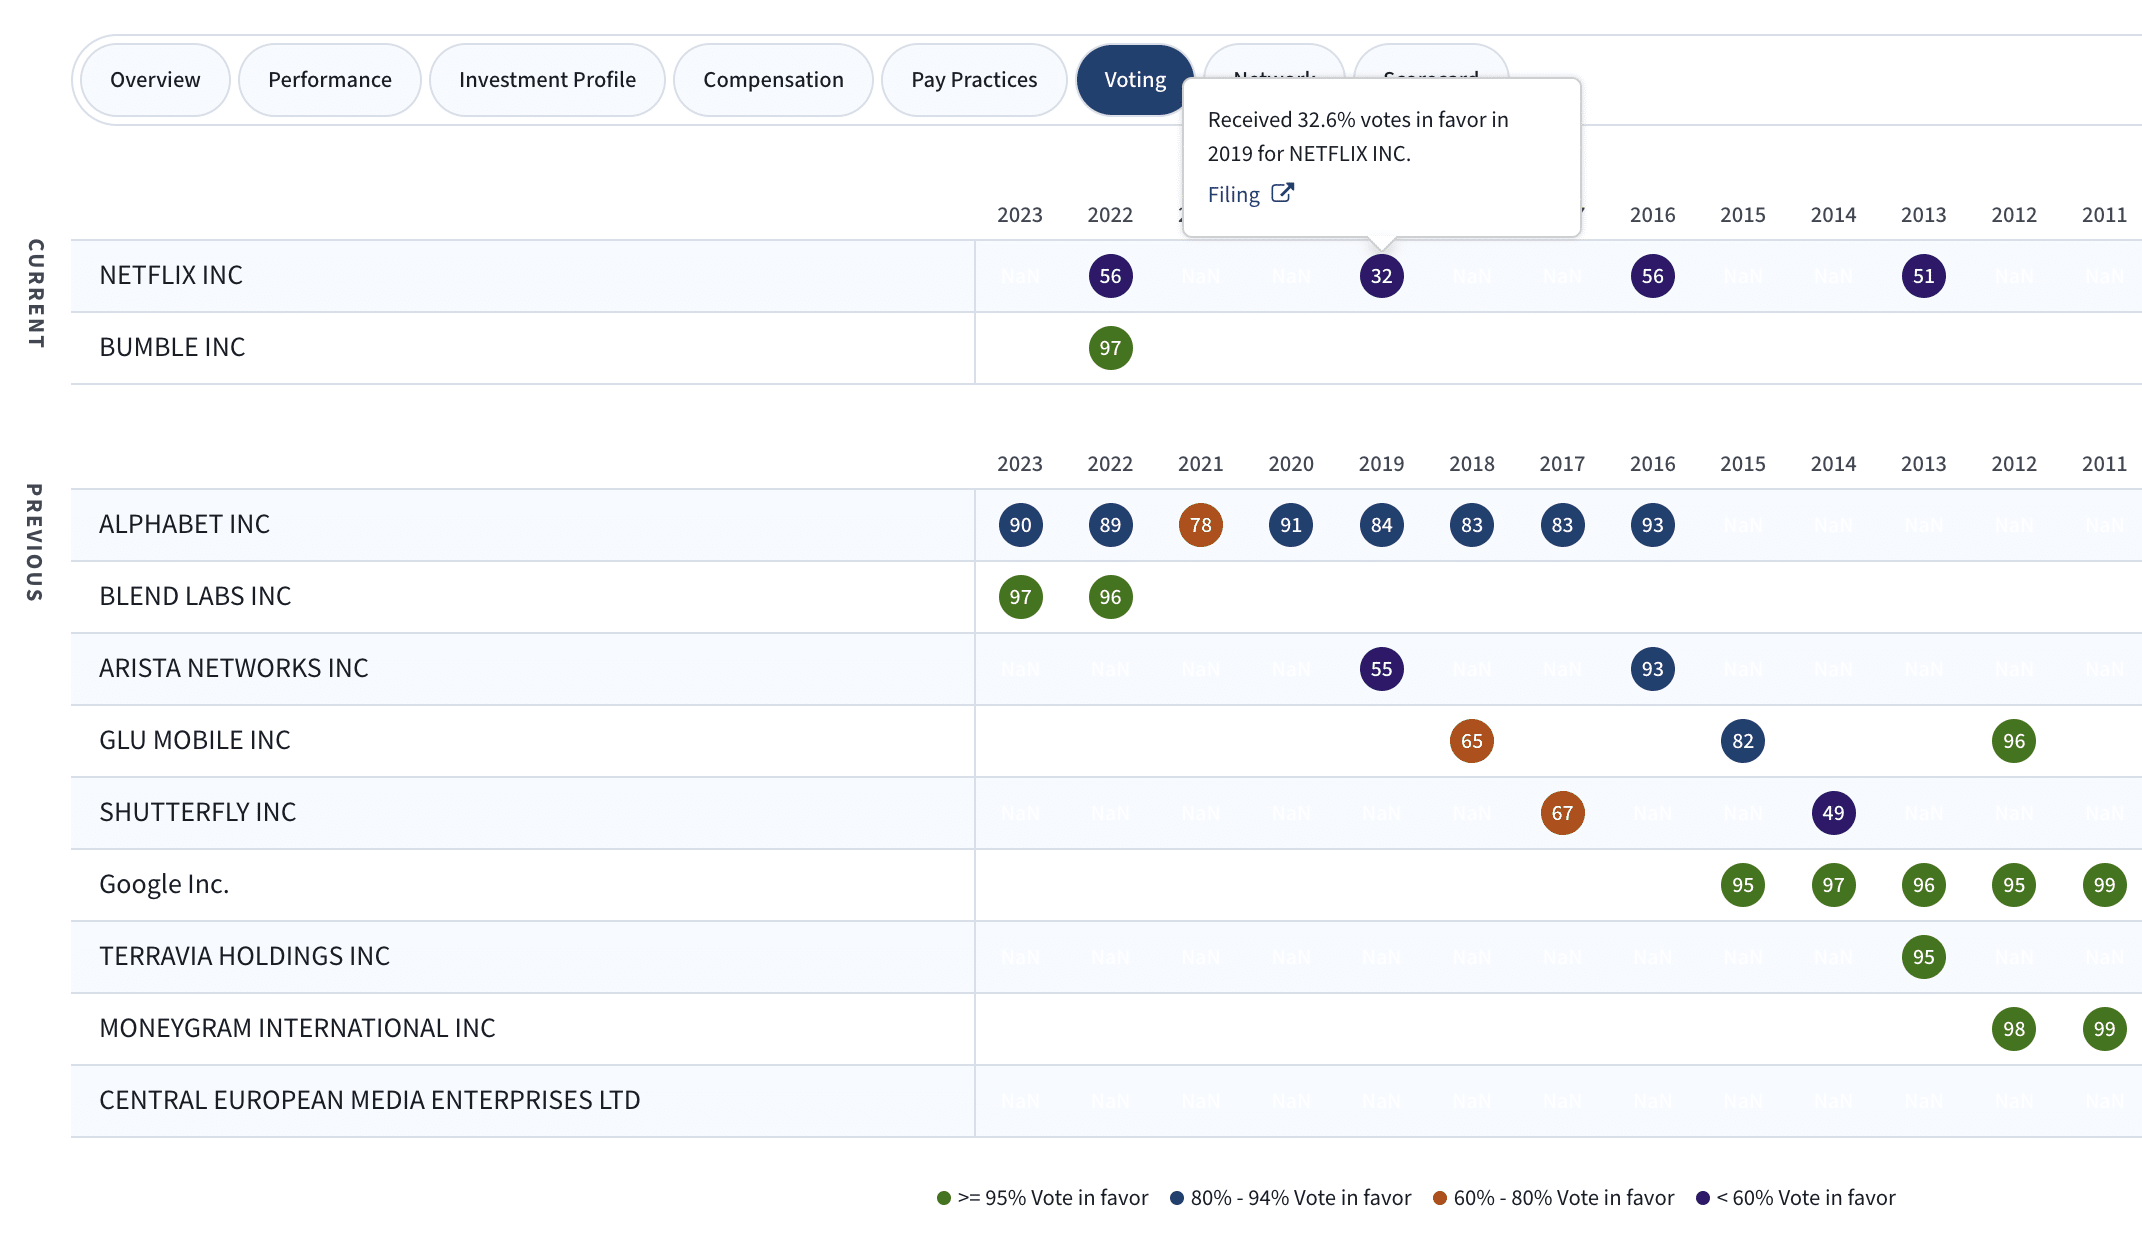Viewport: 2142px width, 1246px height.
Task: Click 2023 year header in Previous table
Action: tap(1020, 464)
